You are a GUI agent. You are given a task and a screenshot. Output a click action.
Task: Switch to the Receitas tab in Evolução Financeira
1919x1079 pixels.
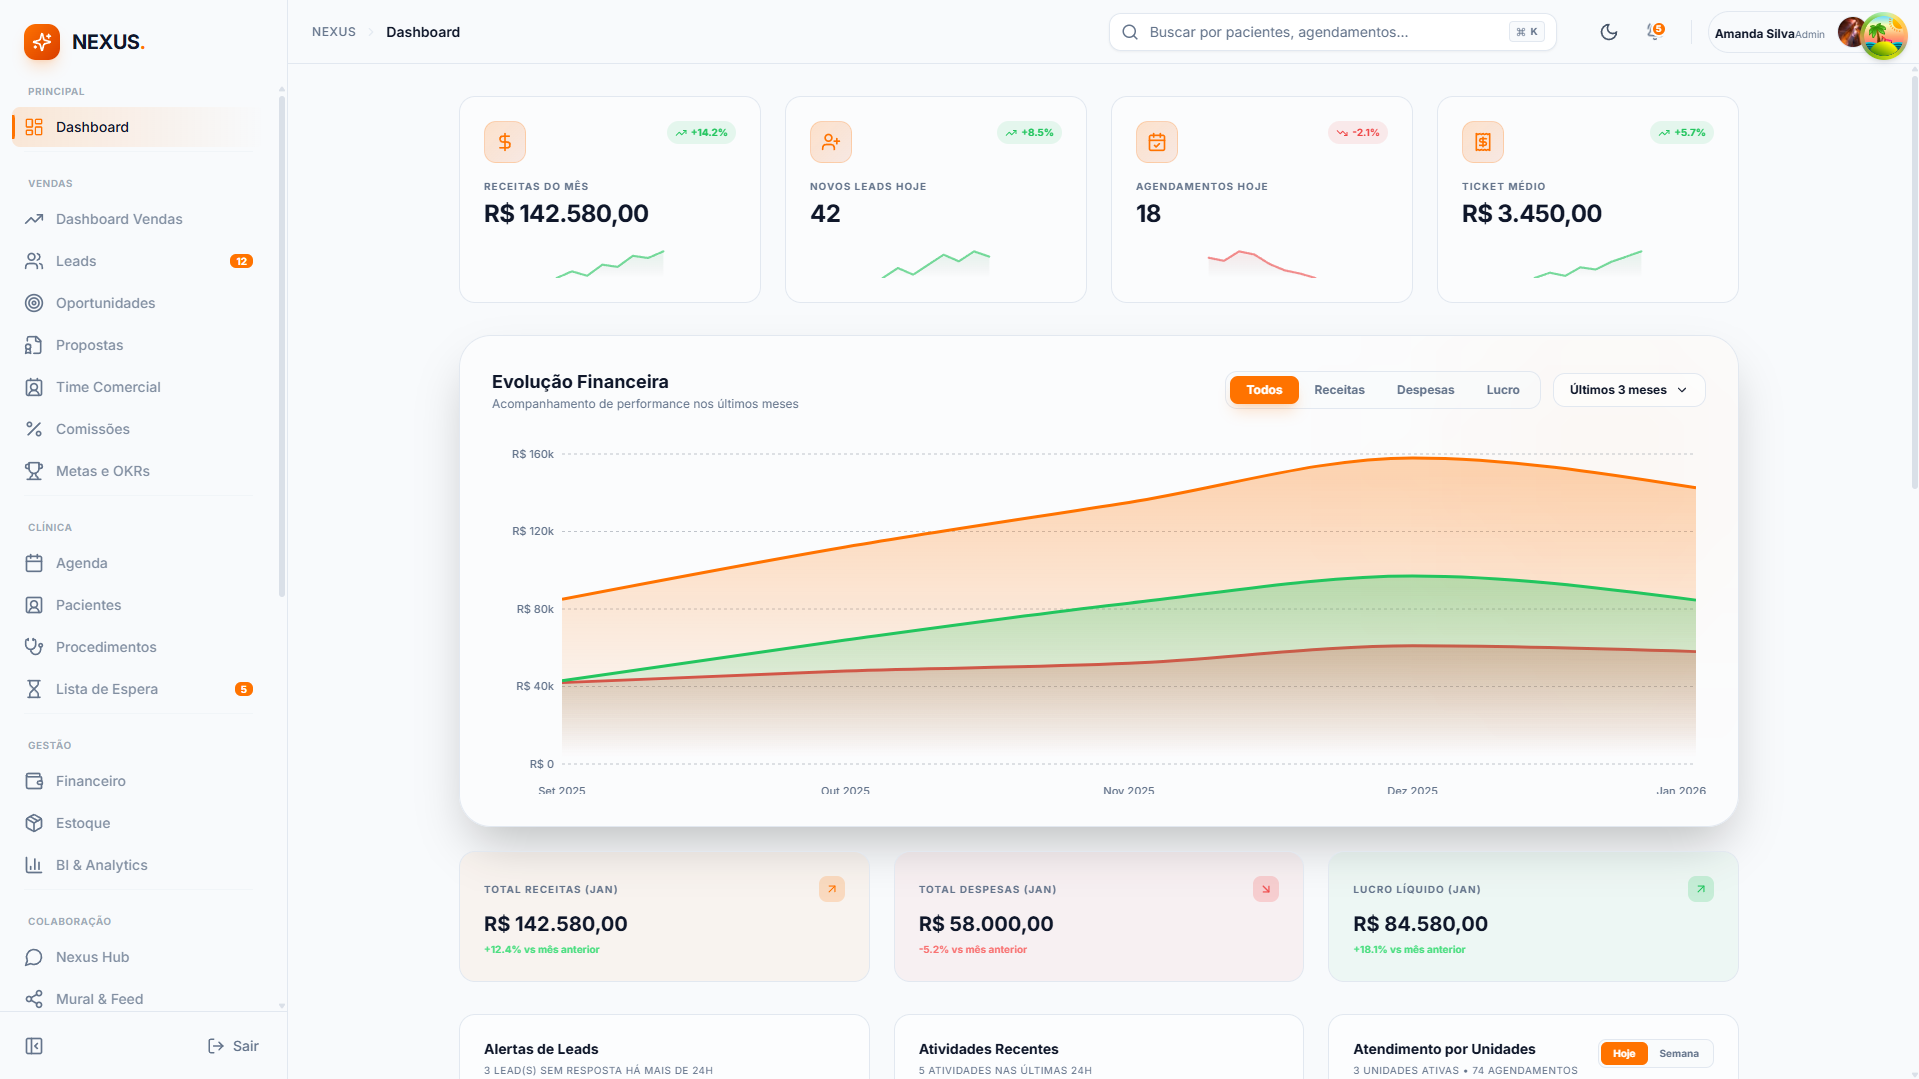[x=1339, y=390]
